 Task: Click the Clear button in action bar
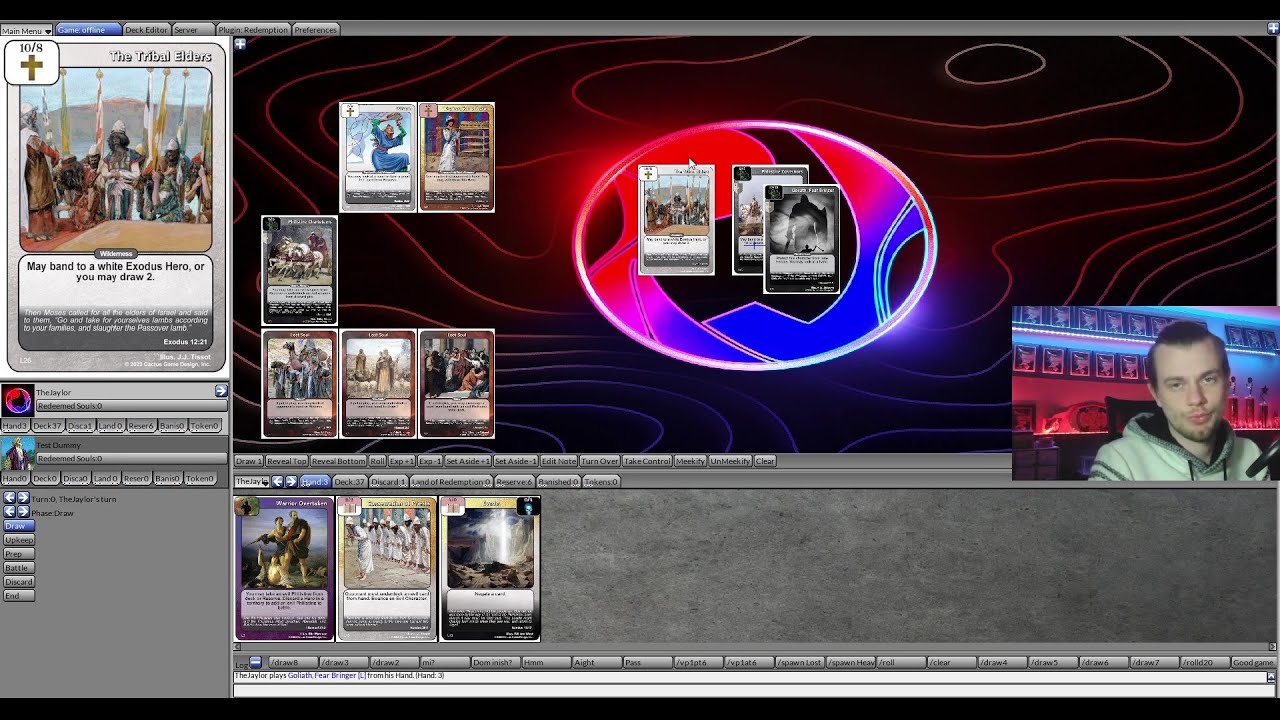[x=765, y=461]
